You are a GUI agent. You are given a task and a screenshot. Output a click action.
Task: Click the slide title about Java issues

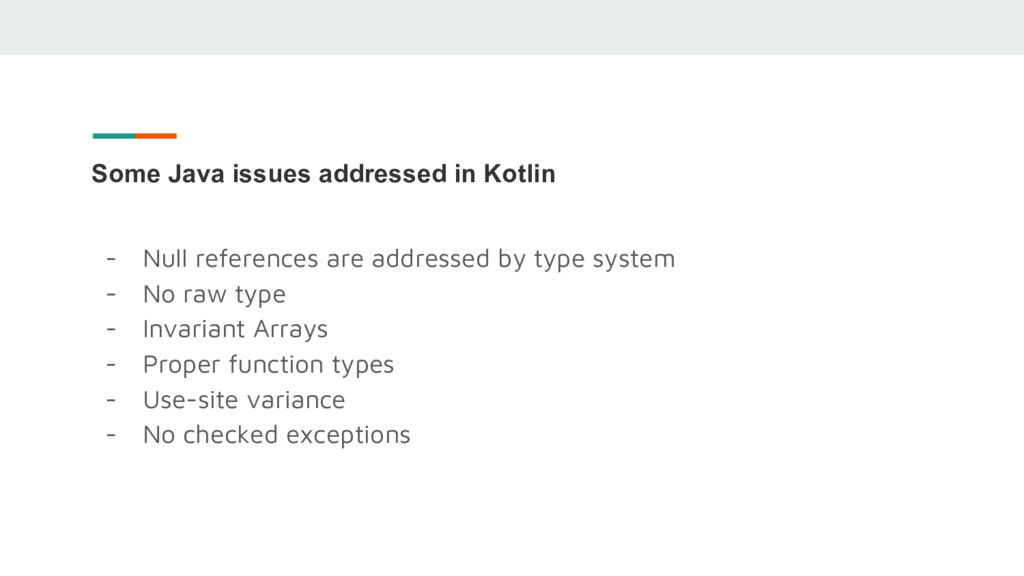(323, 174)
